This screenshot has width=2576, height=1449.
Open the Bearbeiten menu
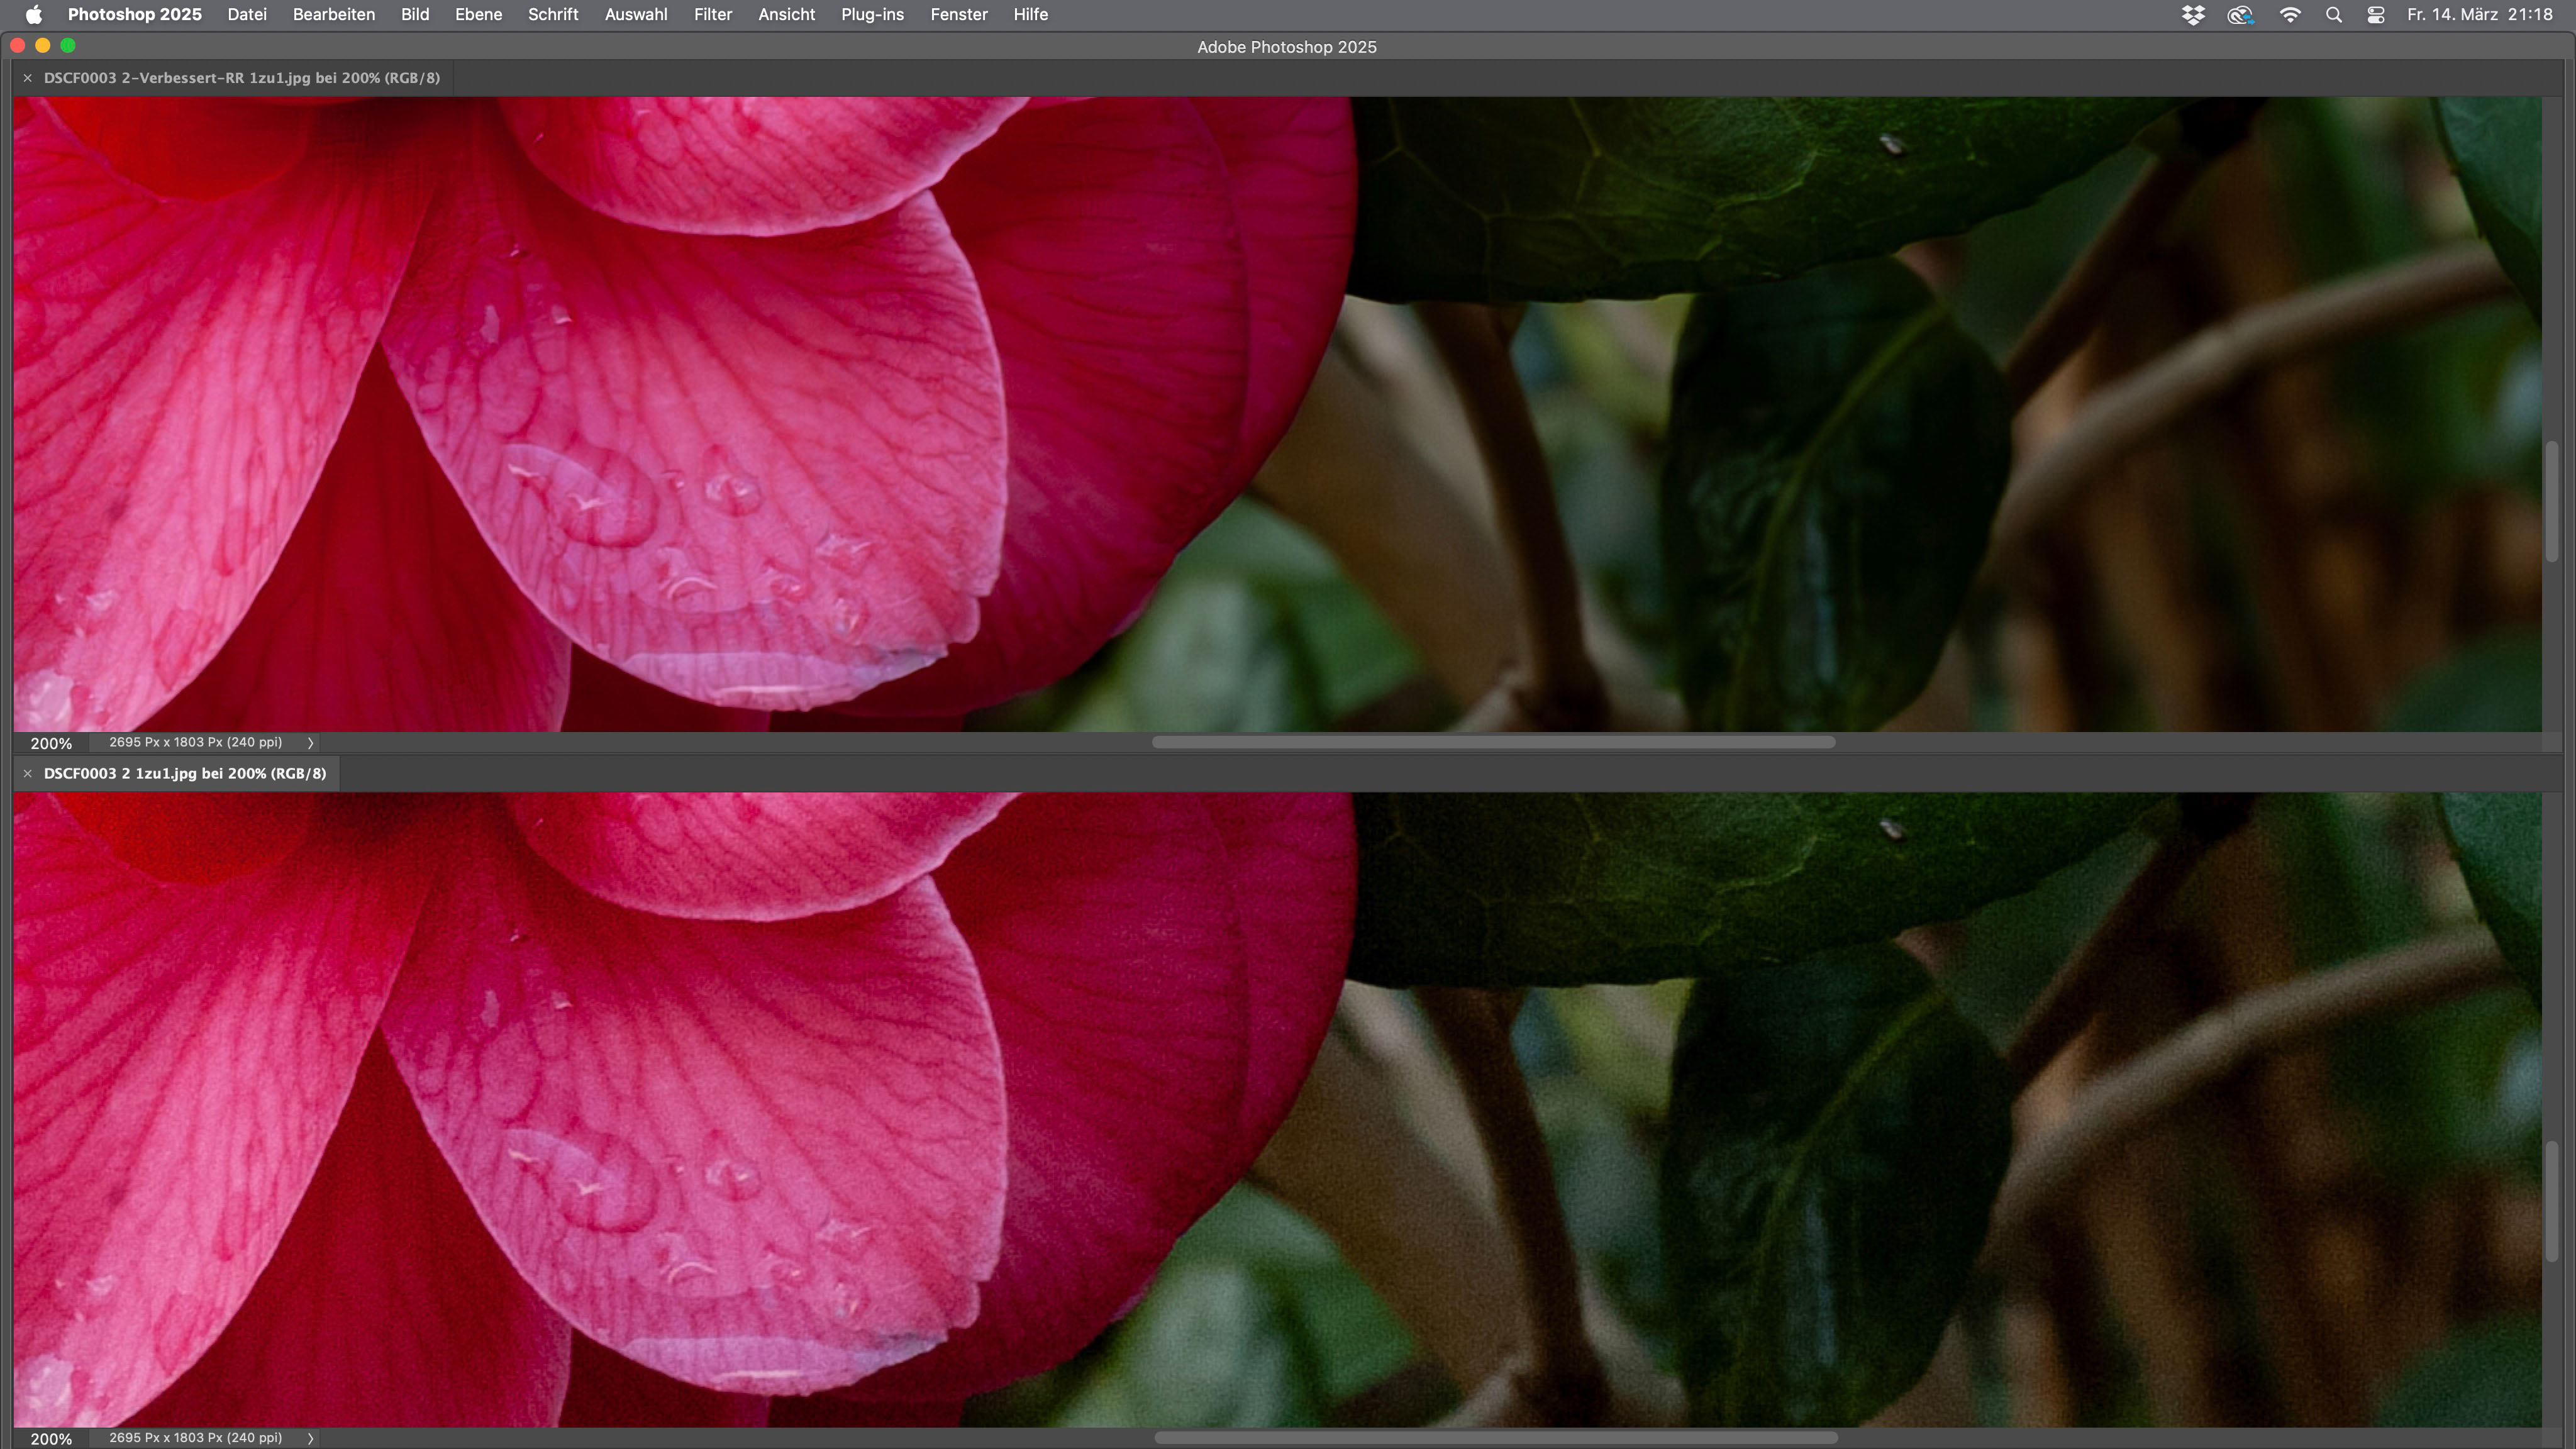coord(333,14)
